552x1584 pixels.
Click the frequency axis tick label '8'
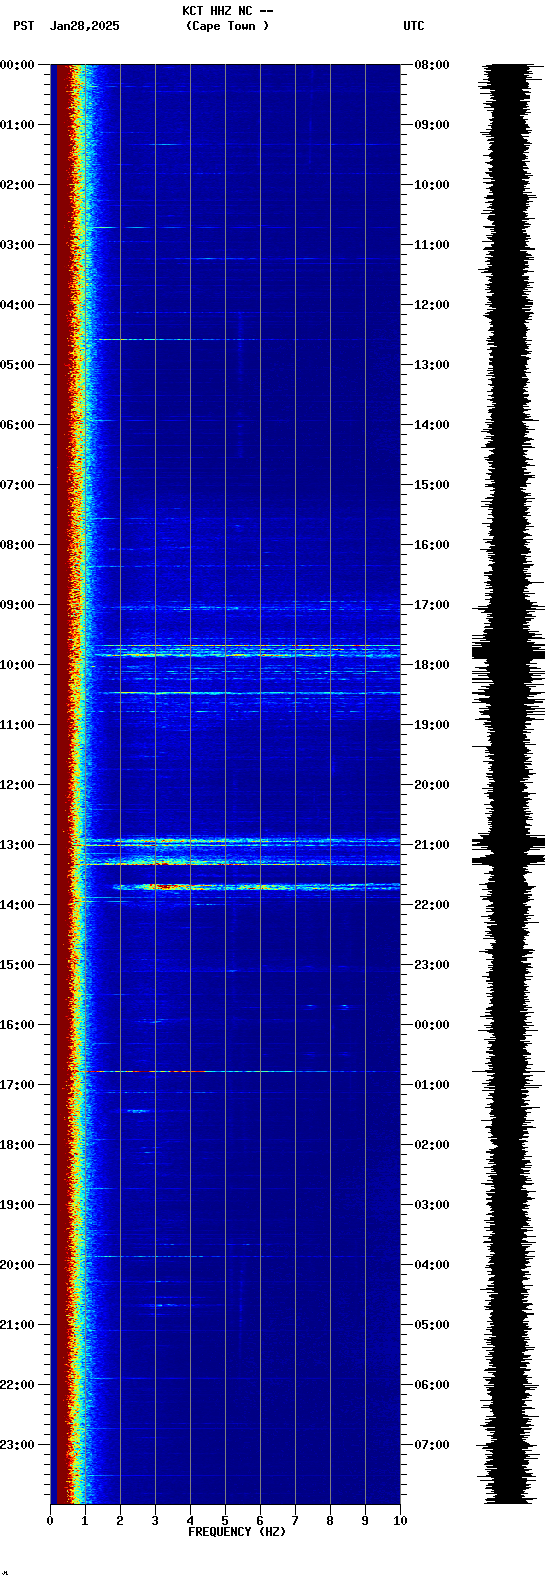tap(330, 1521)
